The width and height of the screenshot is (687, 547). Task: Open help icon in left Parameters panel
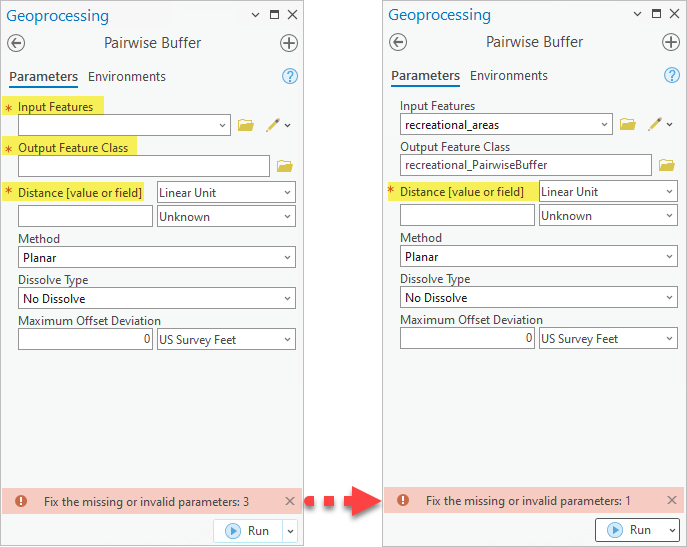290,76
